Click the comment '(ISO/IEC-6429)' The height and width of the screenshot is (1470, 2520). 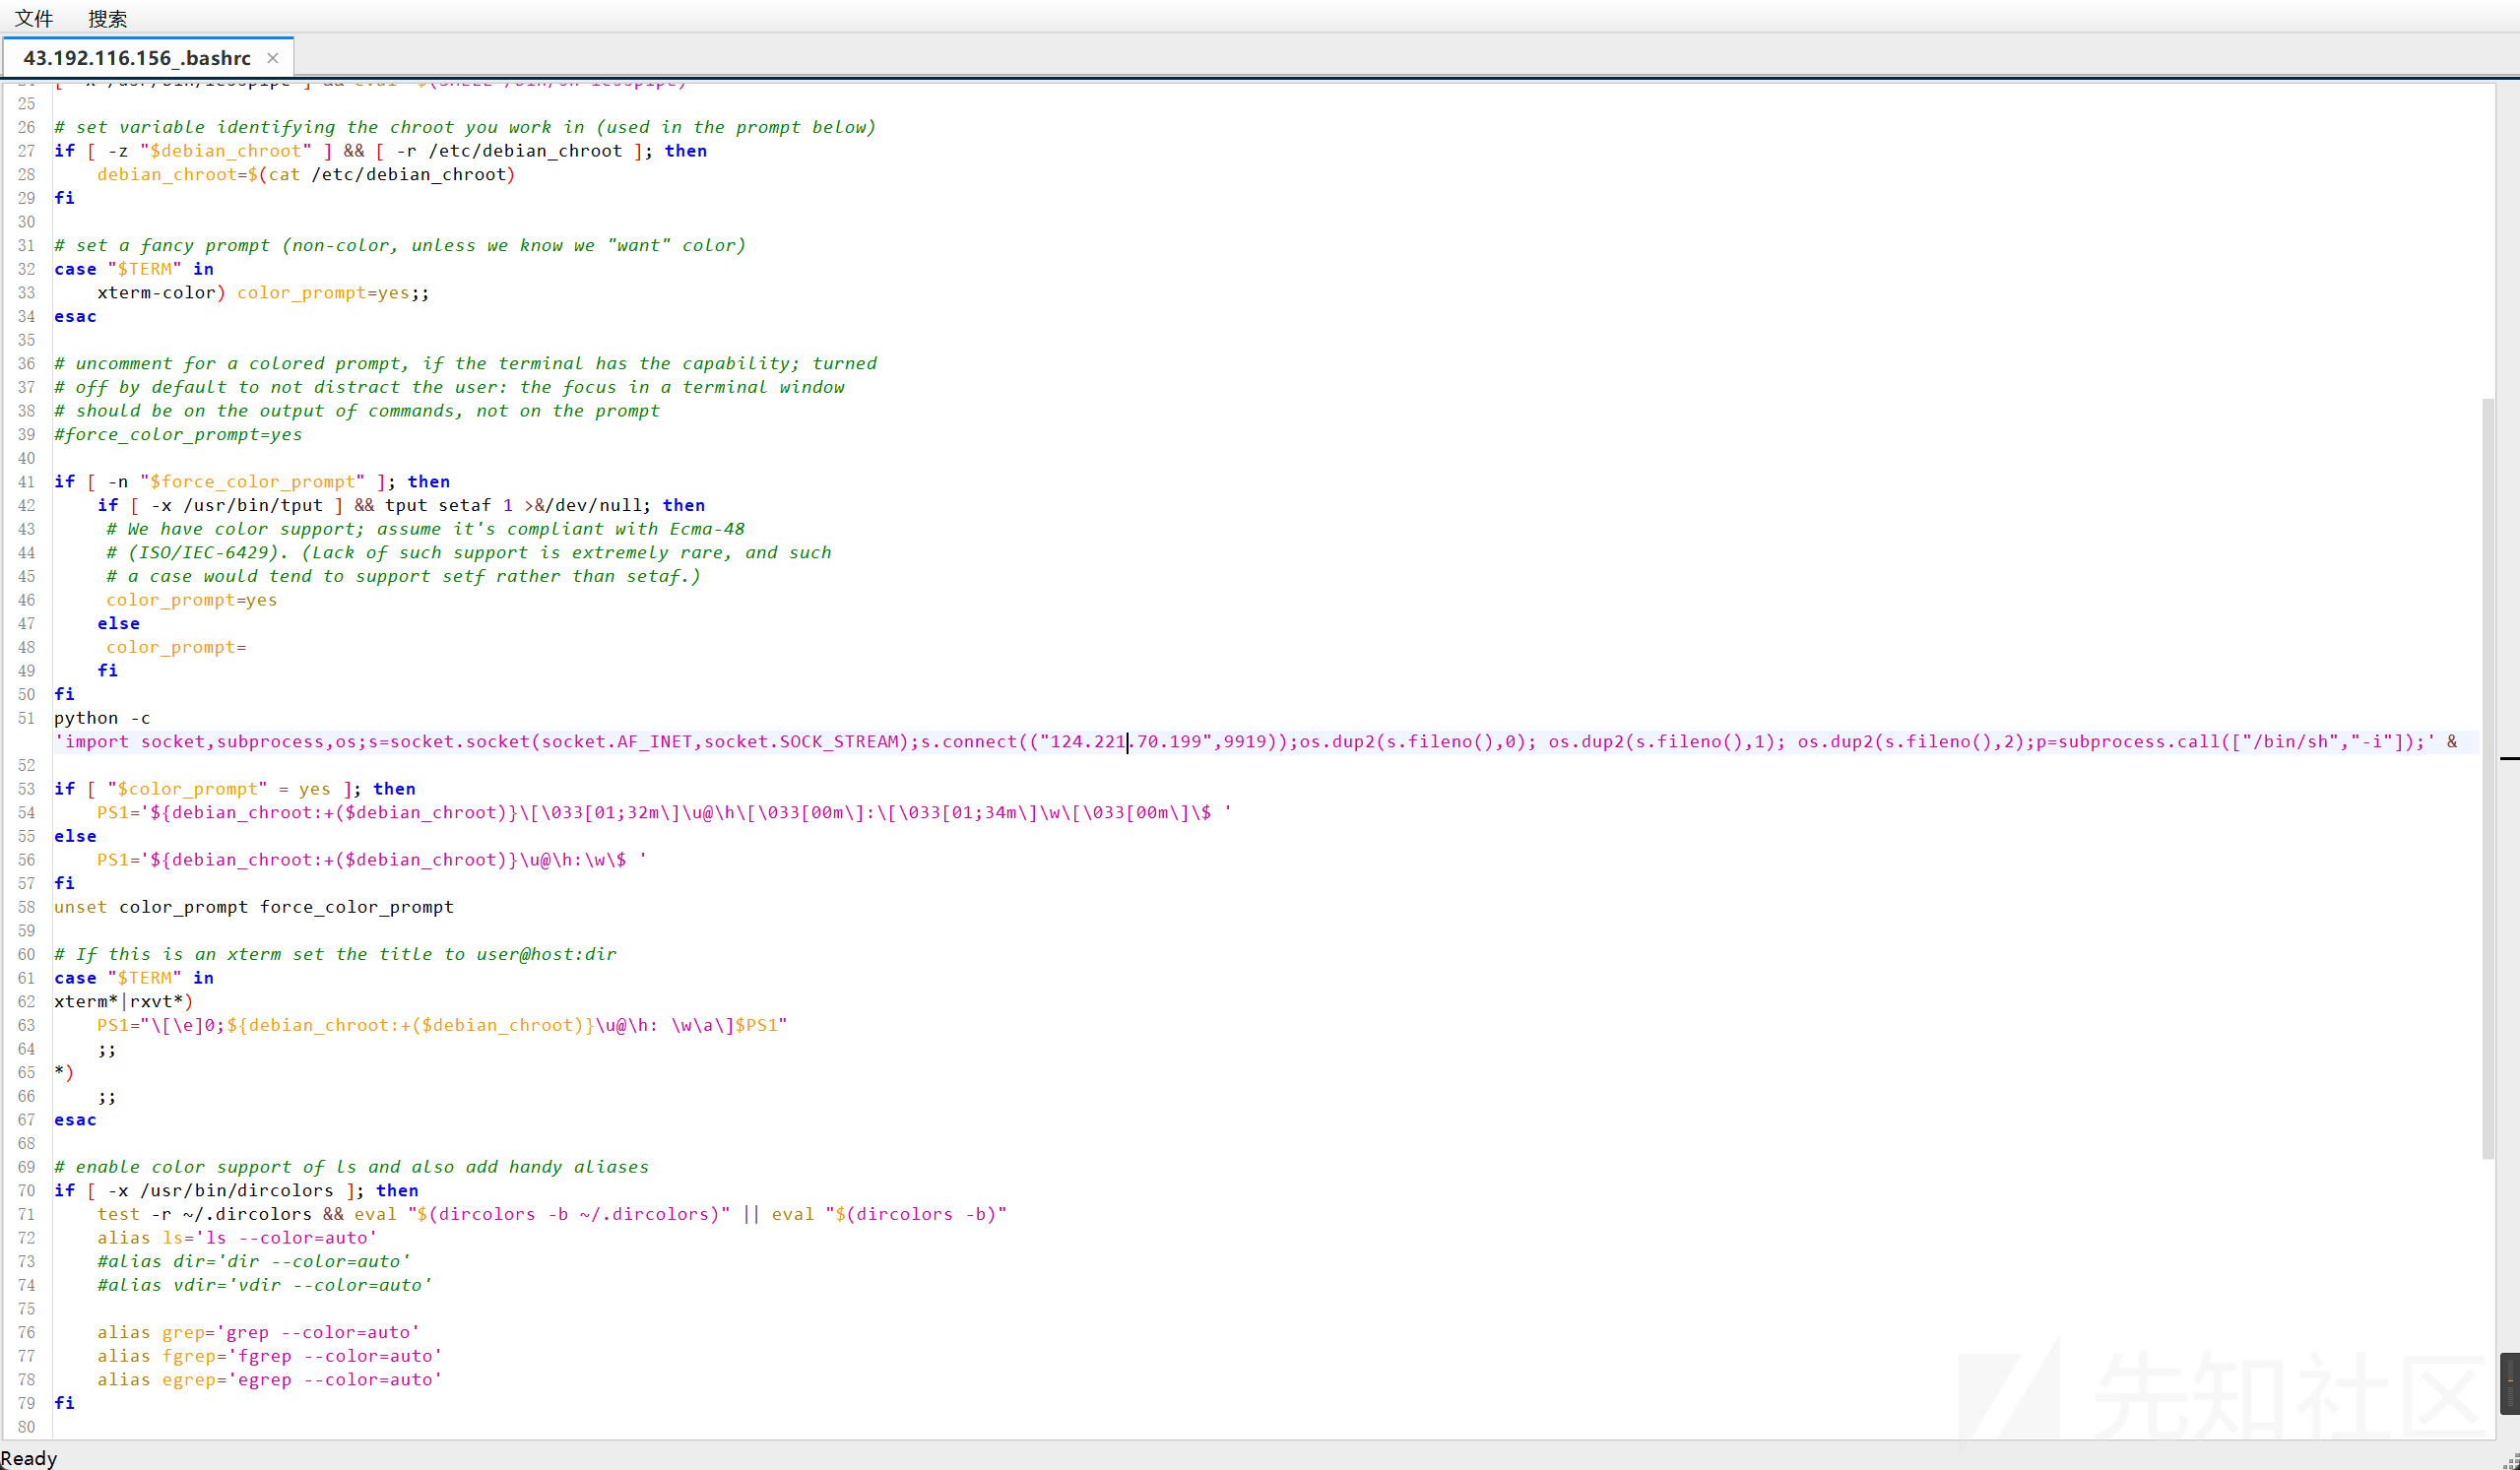468,552
